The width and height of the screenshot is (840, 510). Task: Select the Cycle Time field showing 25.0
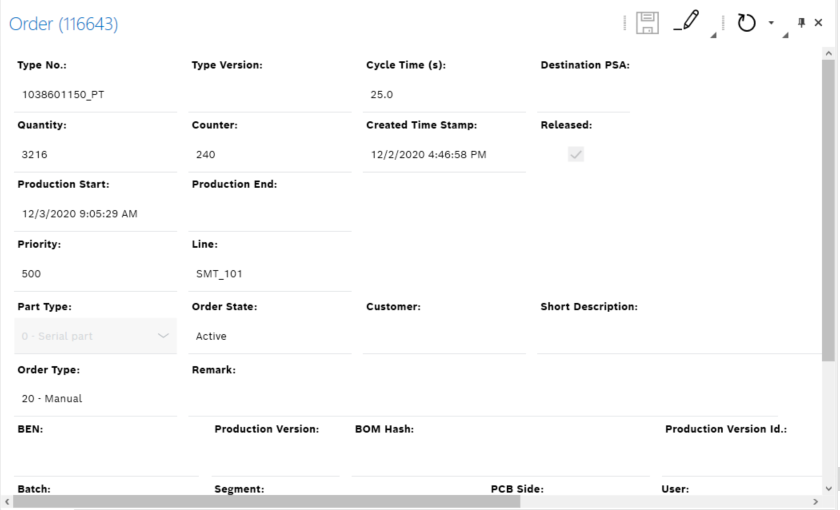(444, 95)
